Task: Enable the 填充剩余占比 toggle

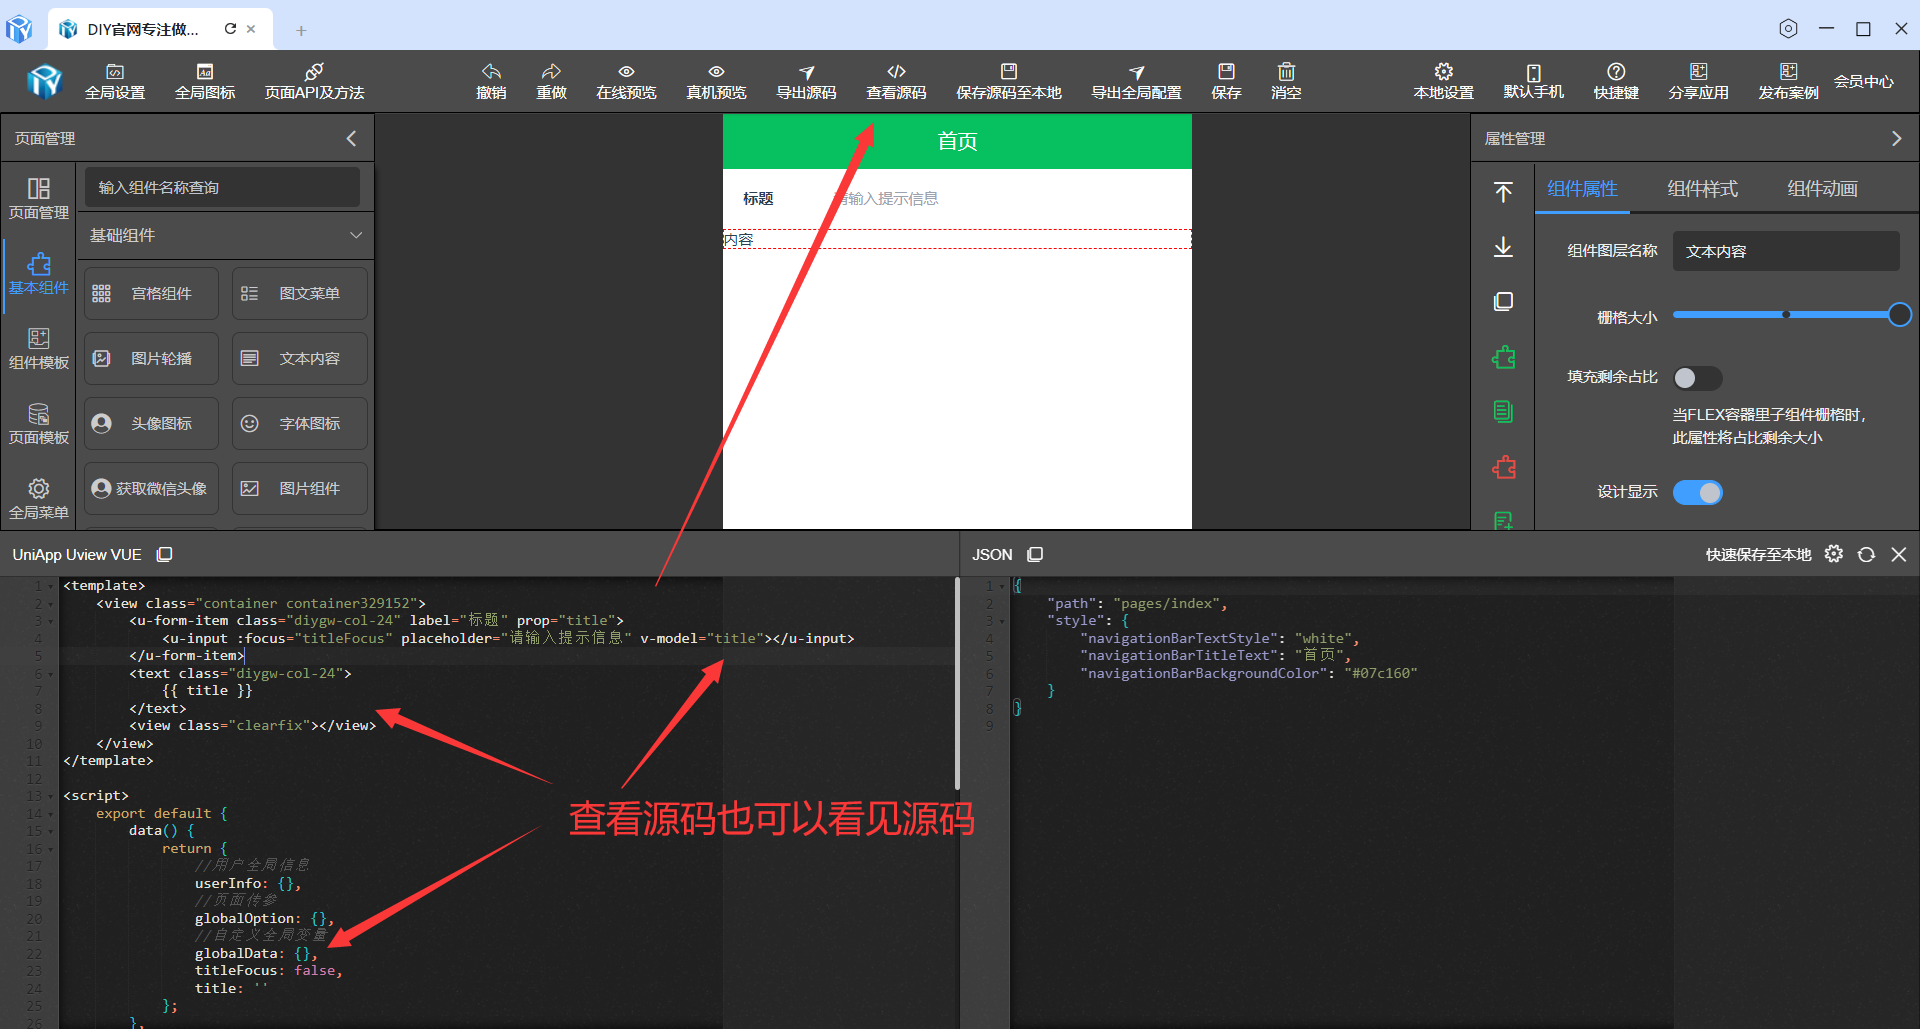Action: pyautogui.click(x=1697, y=378)
